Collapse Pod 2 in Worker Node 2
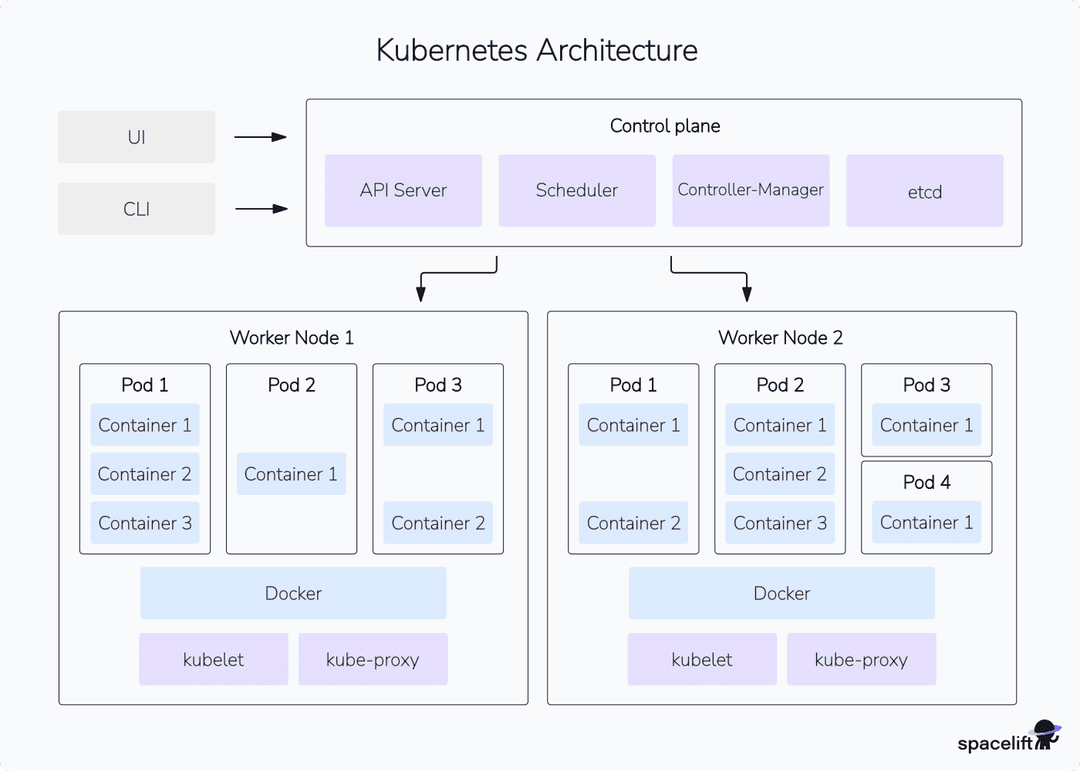The width and height of the screenshot is (1080, 771). pyautogui.click(x=779, y=385)
